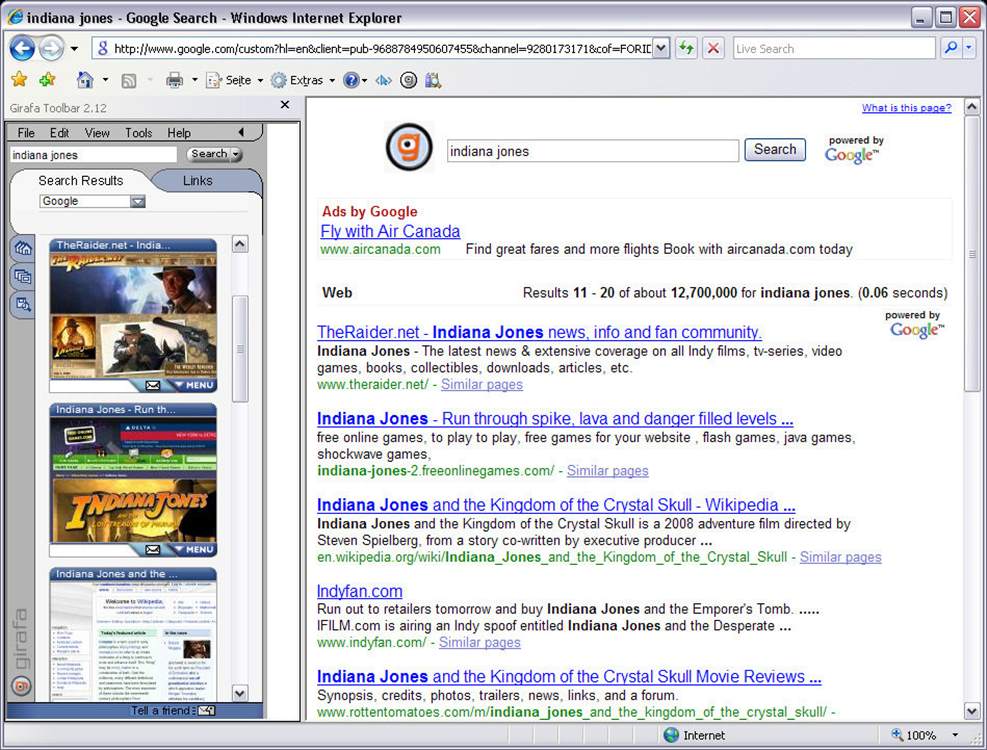
Task: Click the Research books toolbar icon
Action: 433,80
